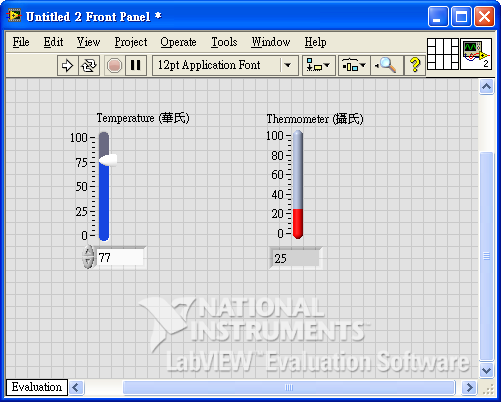Open the Window menu
Image resolution: width=501 pixels, height=402 pixels.
click(x=271, y=42)
